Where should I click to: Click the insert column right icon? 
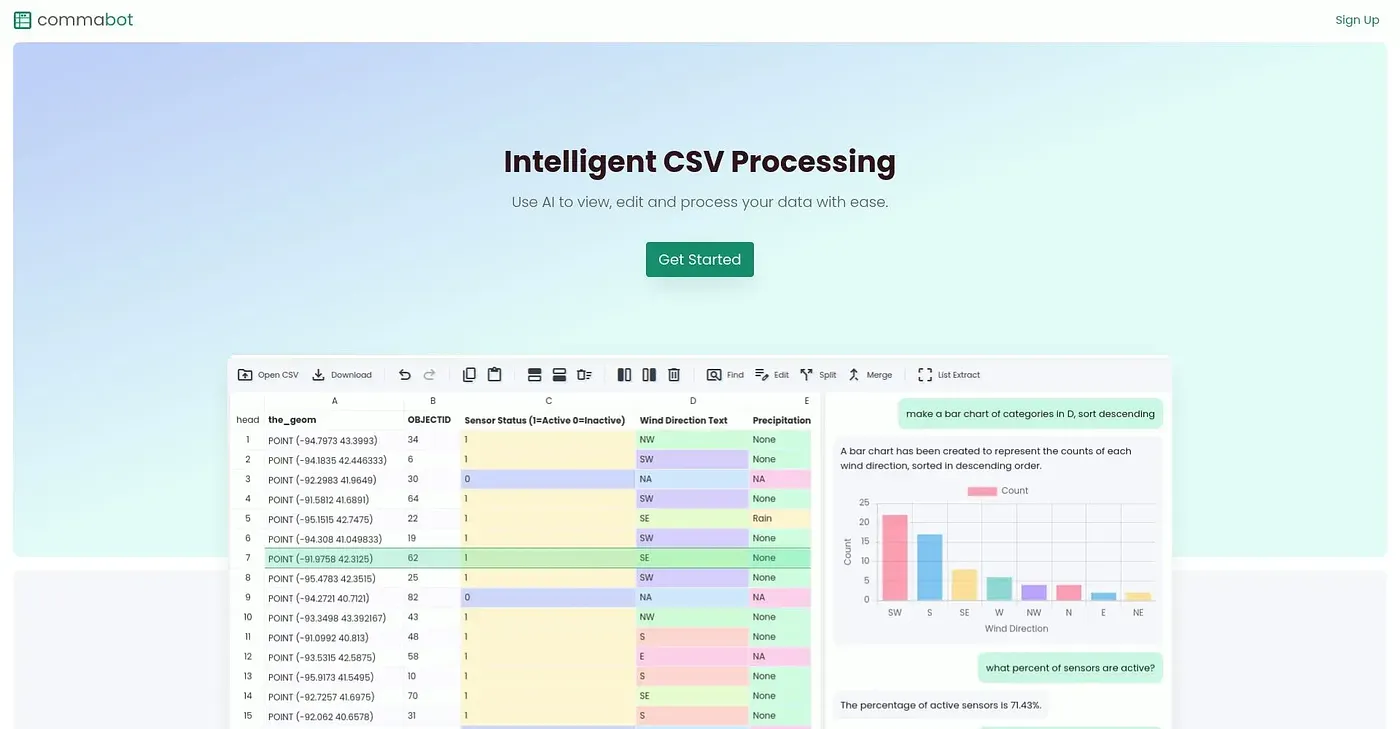point(649,375)
